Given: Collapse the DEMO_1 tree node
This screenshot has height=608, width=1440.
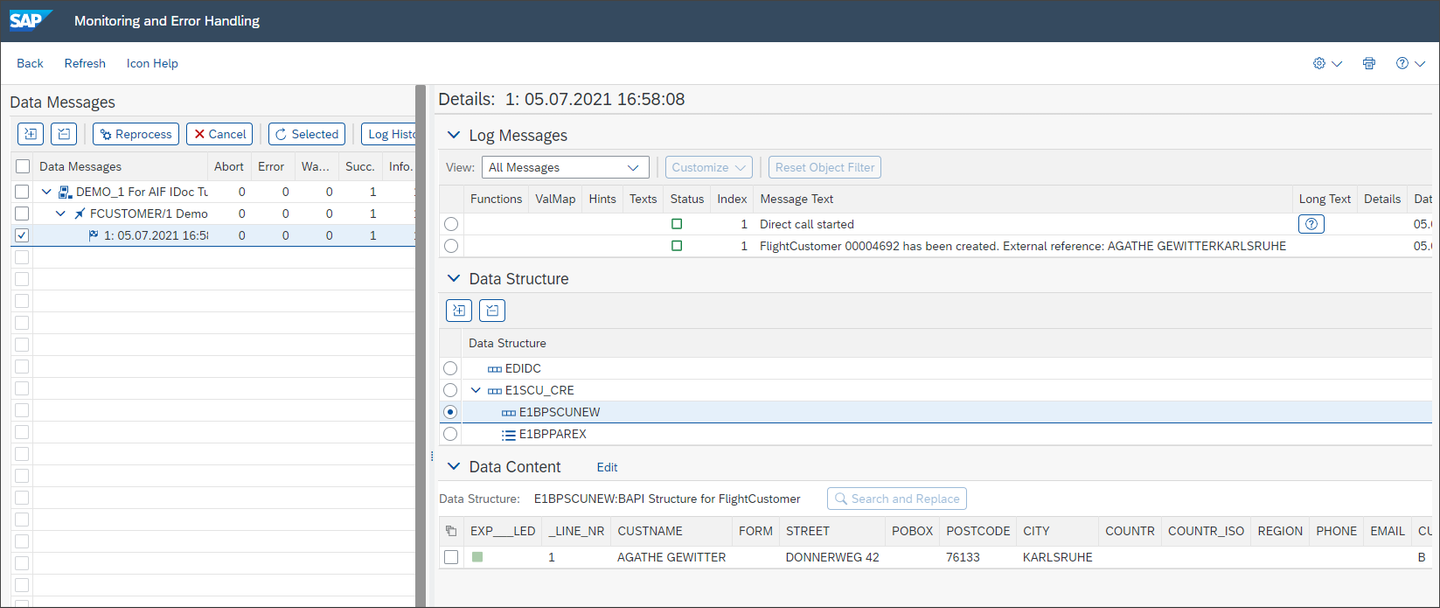Looking at the screenshot, I should (x=46, y=191).
